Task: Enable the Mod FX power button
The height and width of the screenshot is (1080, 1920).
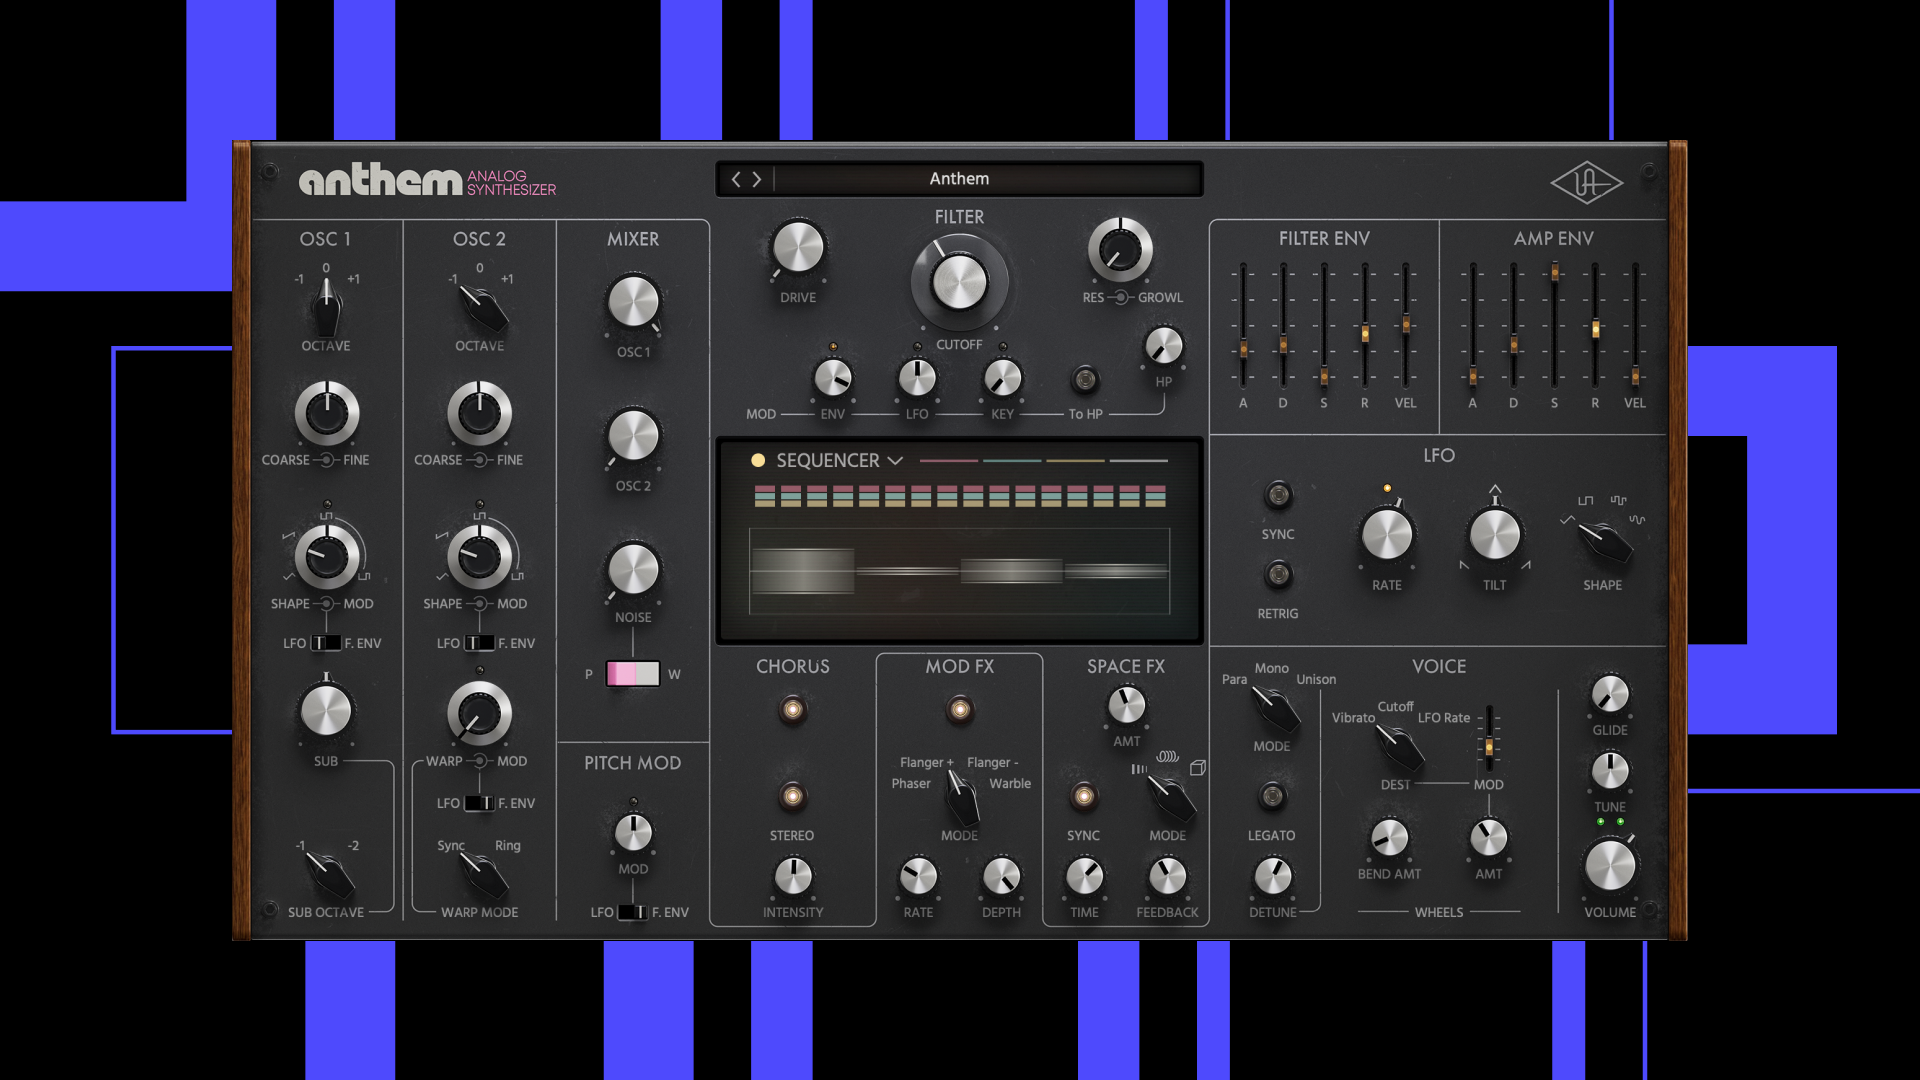Action: 959,710
